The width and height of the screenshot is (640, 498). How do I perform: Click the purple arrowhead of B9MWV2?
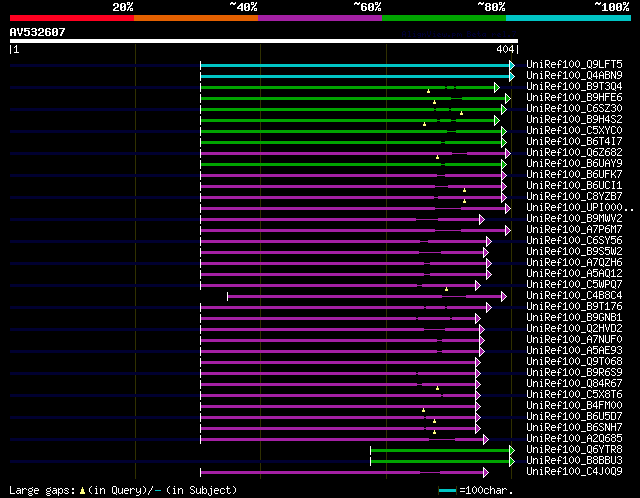pyautogui.click(x=482, y=220)
